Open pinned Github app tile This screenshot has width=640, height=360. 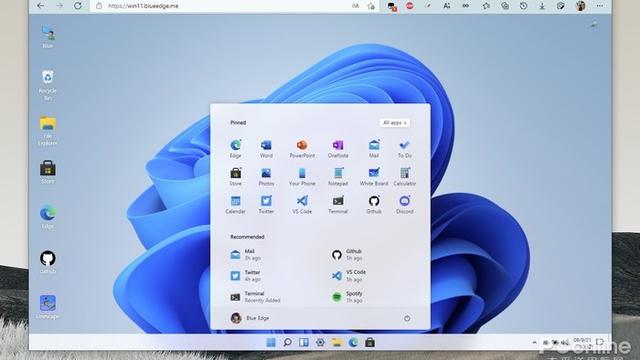(374, 204)
